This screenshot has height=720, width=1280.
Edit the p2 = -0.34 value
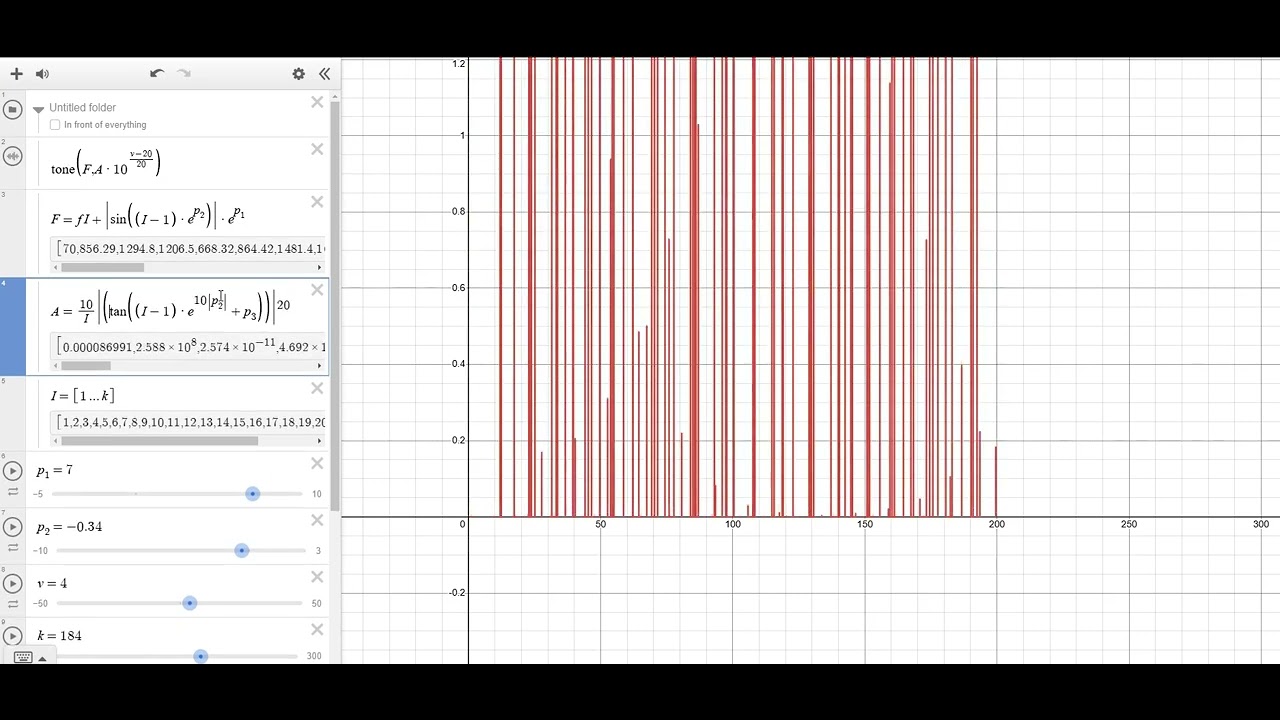click(70, 527)
